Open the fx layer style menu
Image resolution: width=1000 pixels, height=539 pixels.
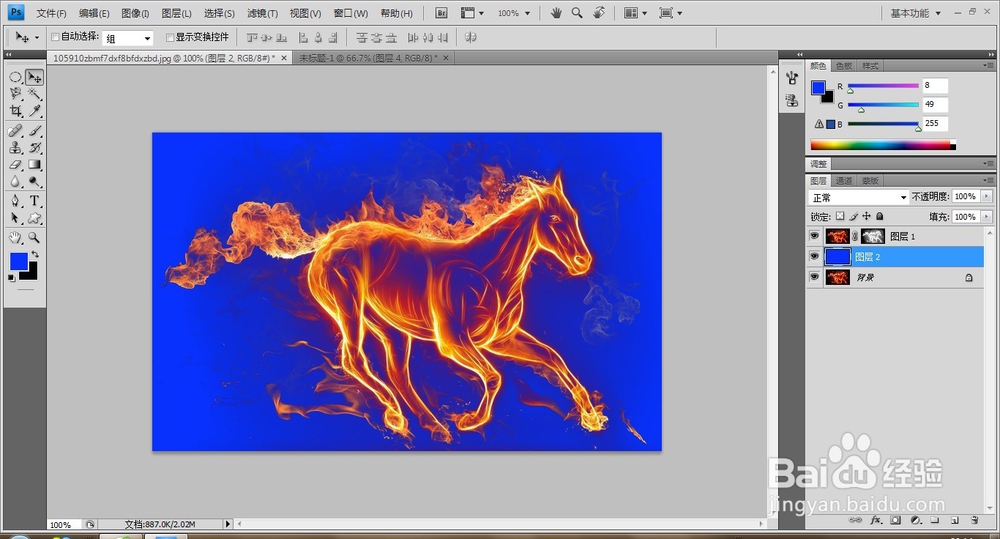click(x=876, y=521)
